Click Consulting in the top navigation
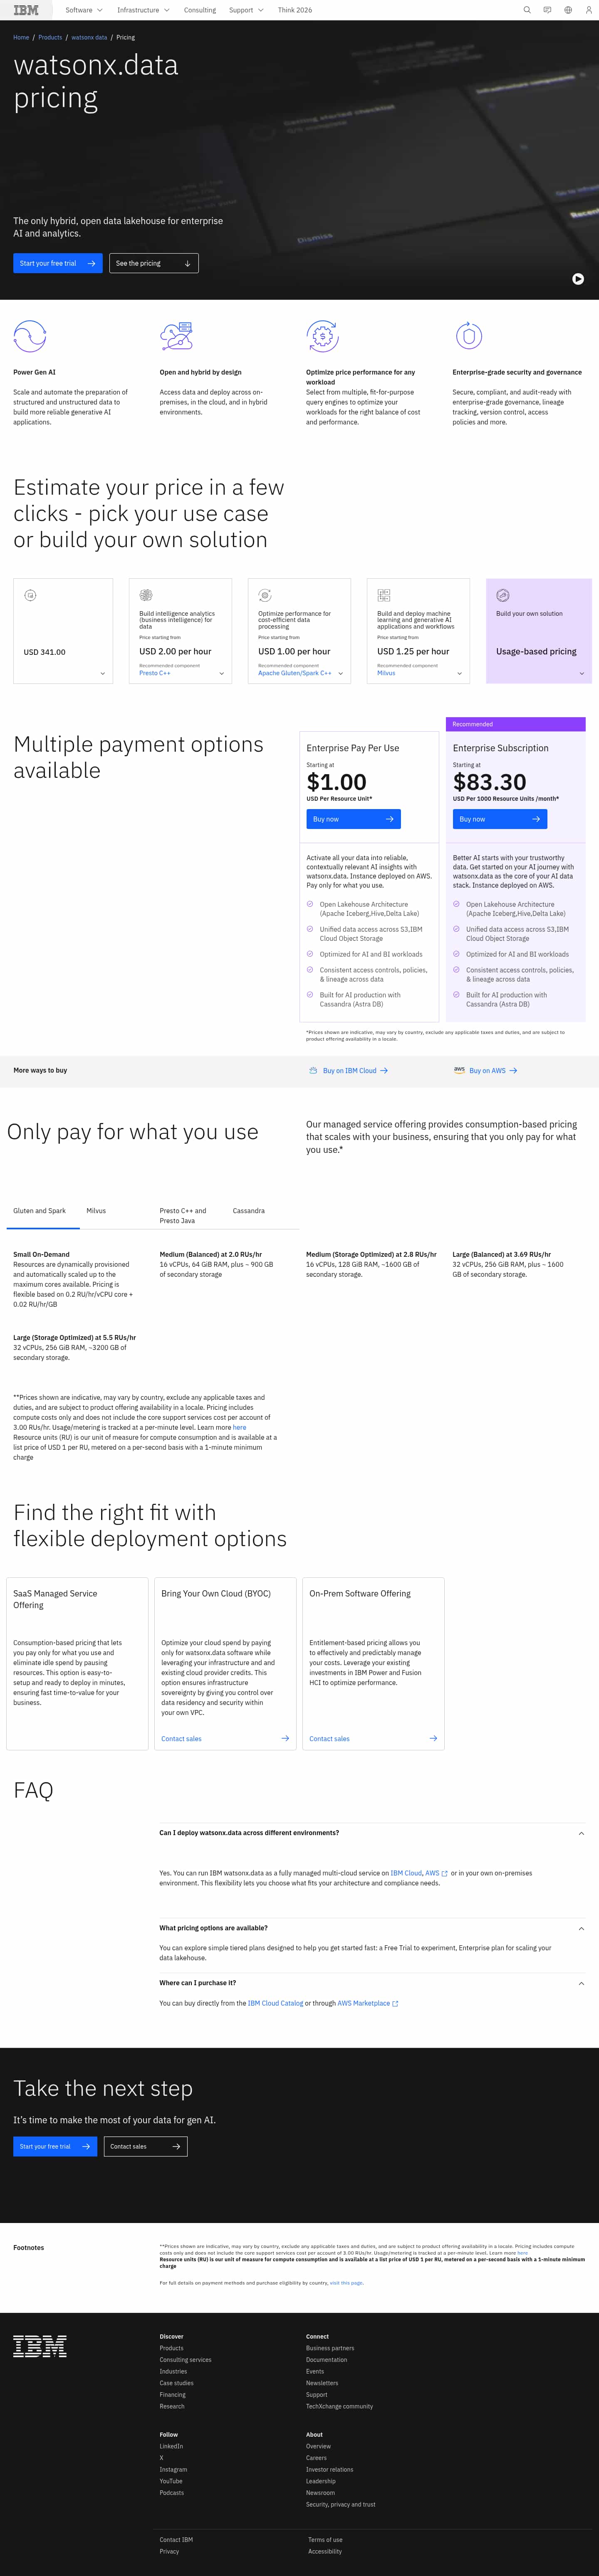The width and height of the screenshot is (599, 2576). coord(200,10)
